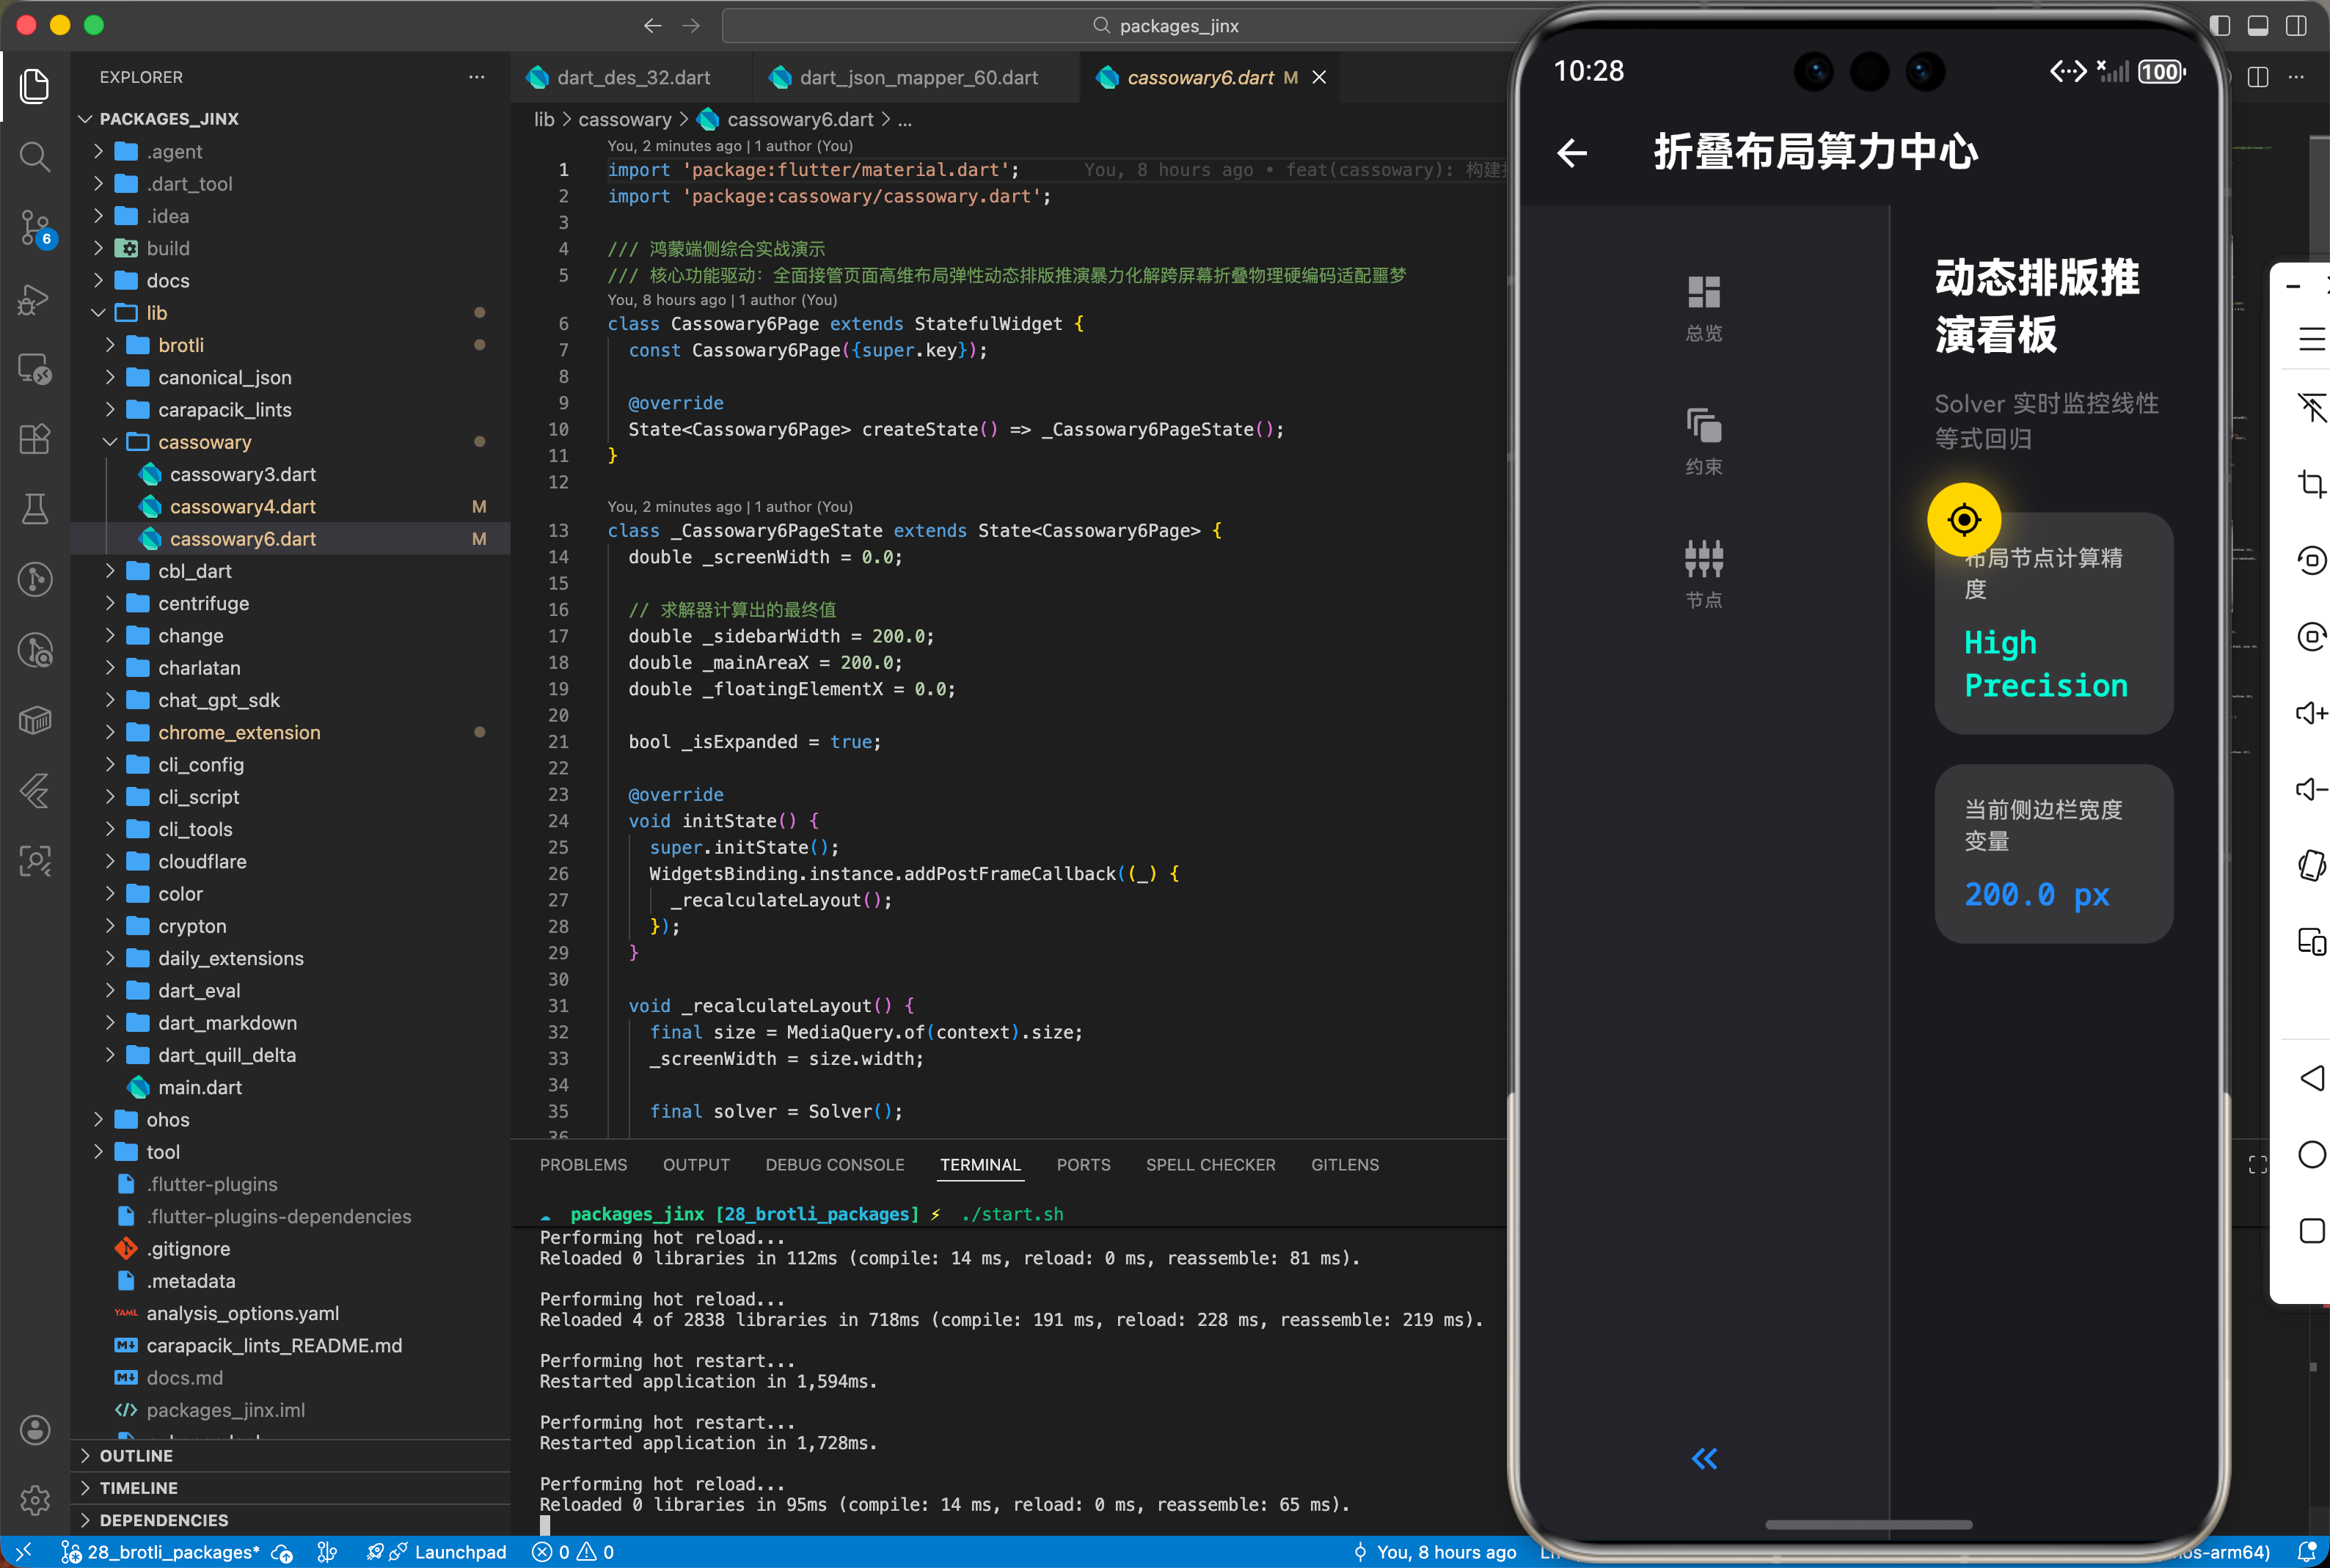This screenshot has width=2330, height=1568.
Task: Open the Extensions view icon
Action: (35, 439)
